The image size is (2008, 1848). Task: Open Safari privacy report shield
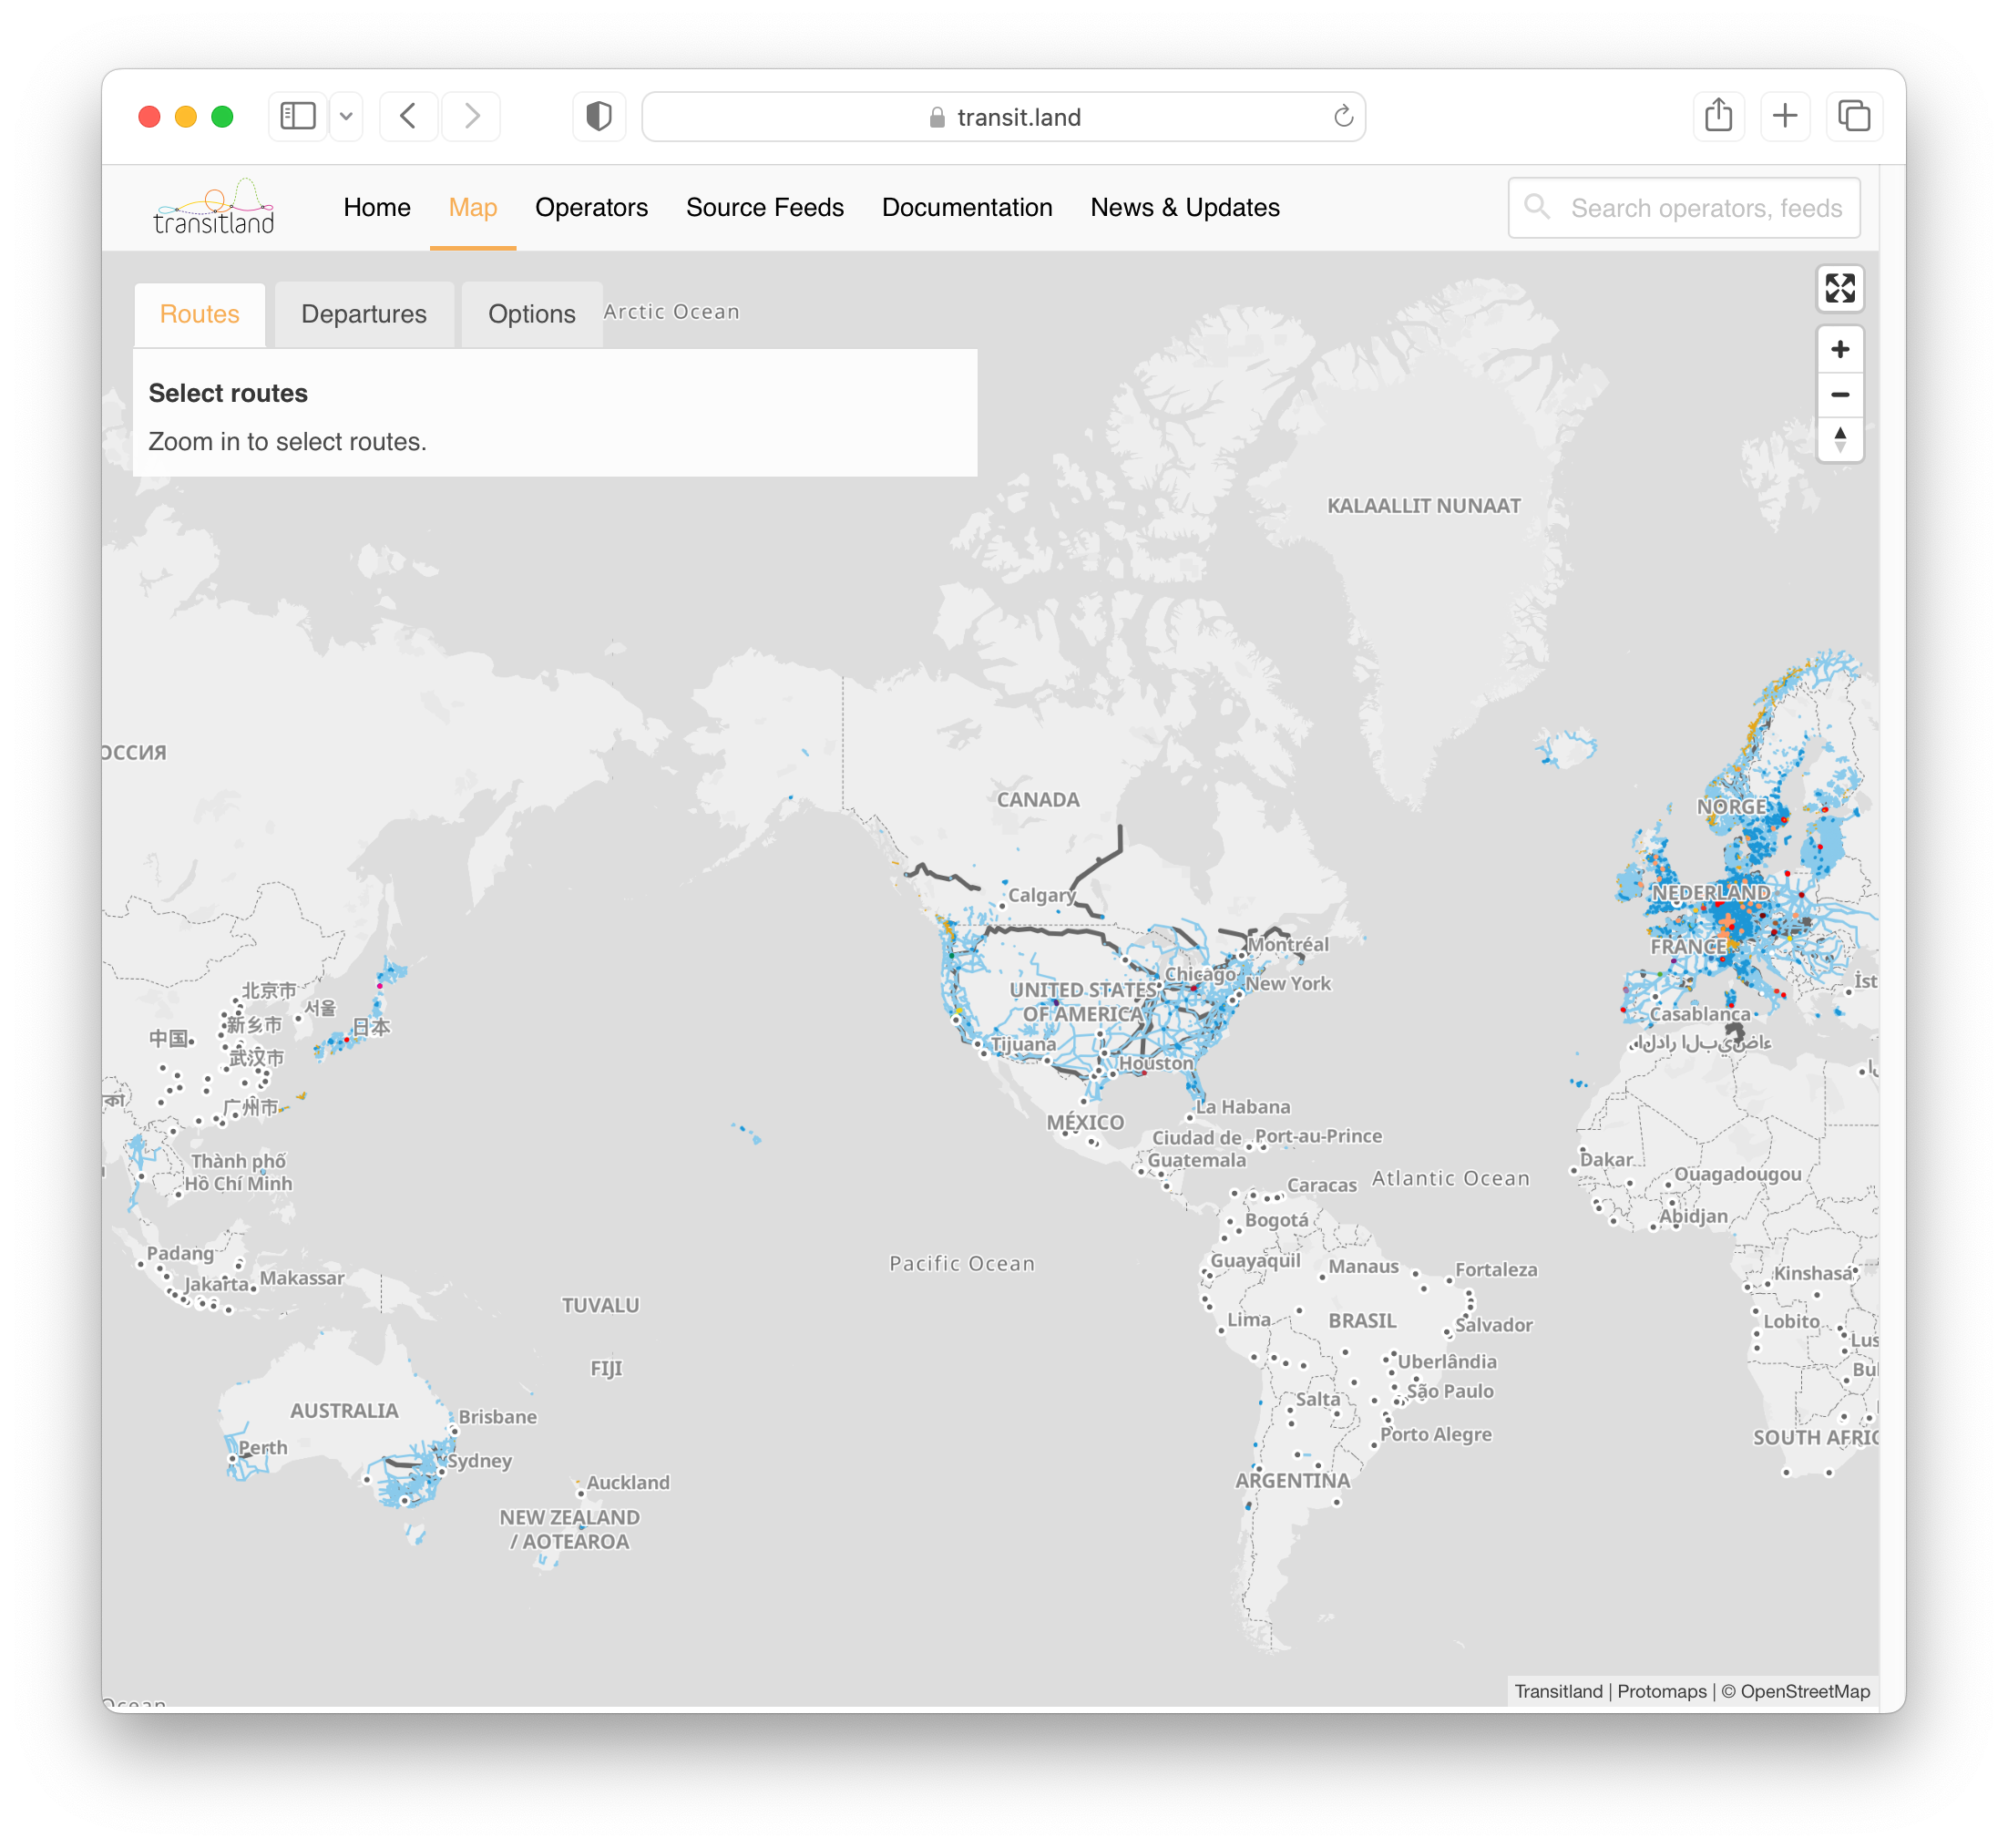(599, 116)
